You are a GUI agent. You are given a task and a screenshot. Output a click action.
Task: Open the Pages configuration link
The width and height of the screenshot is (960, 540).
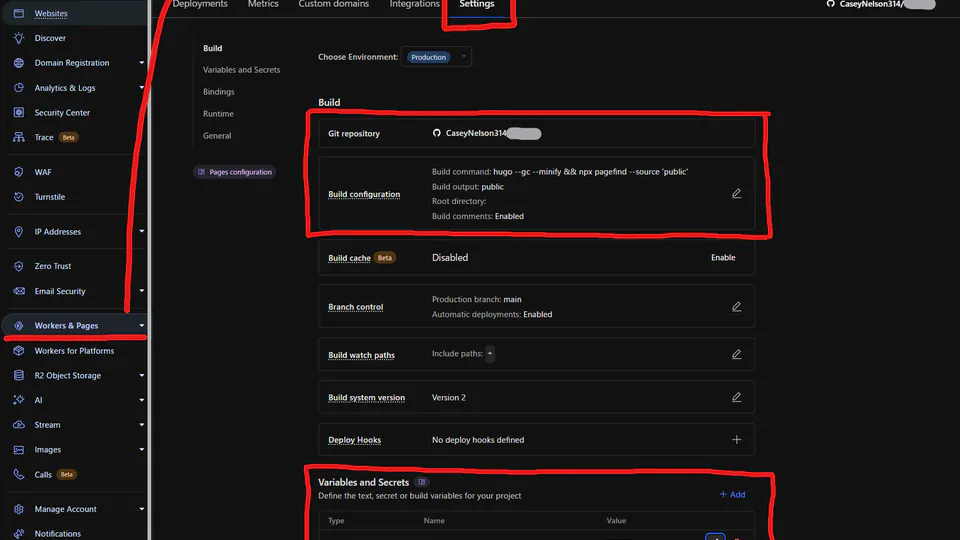[235, 172]
